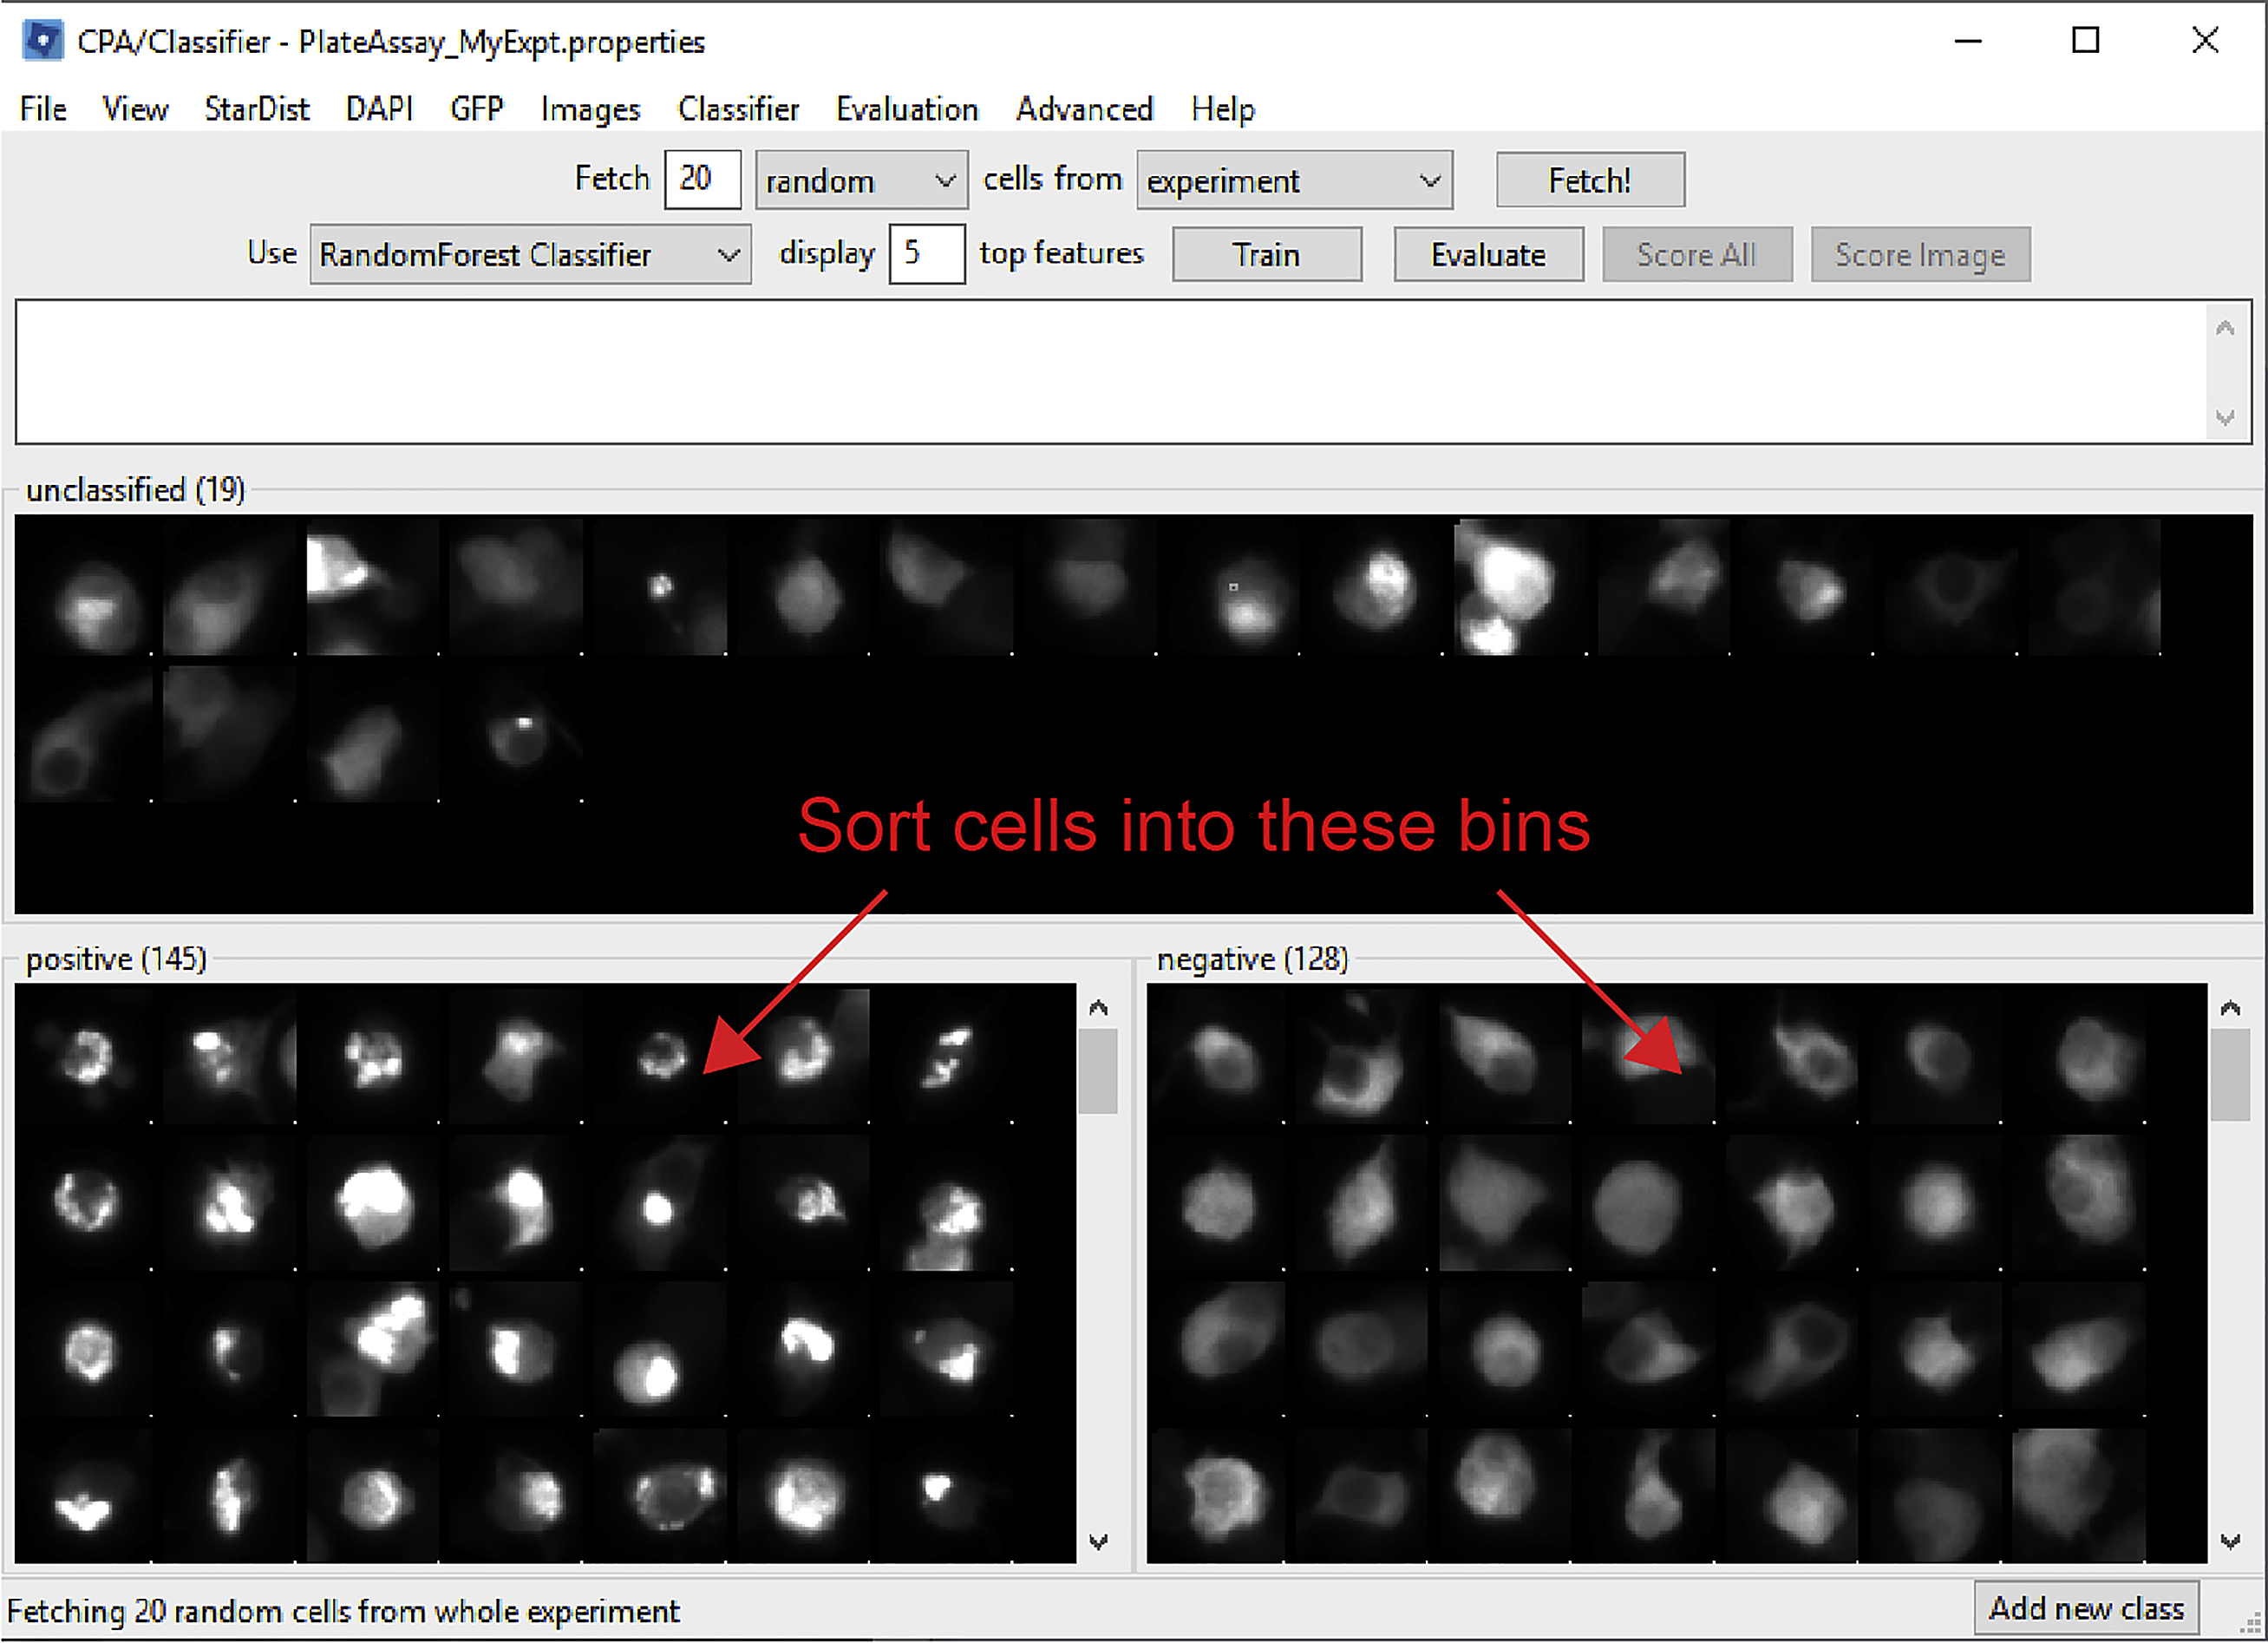Open the Images menu
Viewport: 2268px width, 1643px height.
pos(590,110)
